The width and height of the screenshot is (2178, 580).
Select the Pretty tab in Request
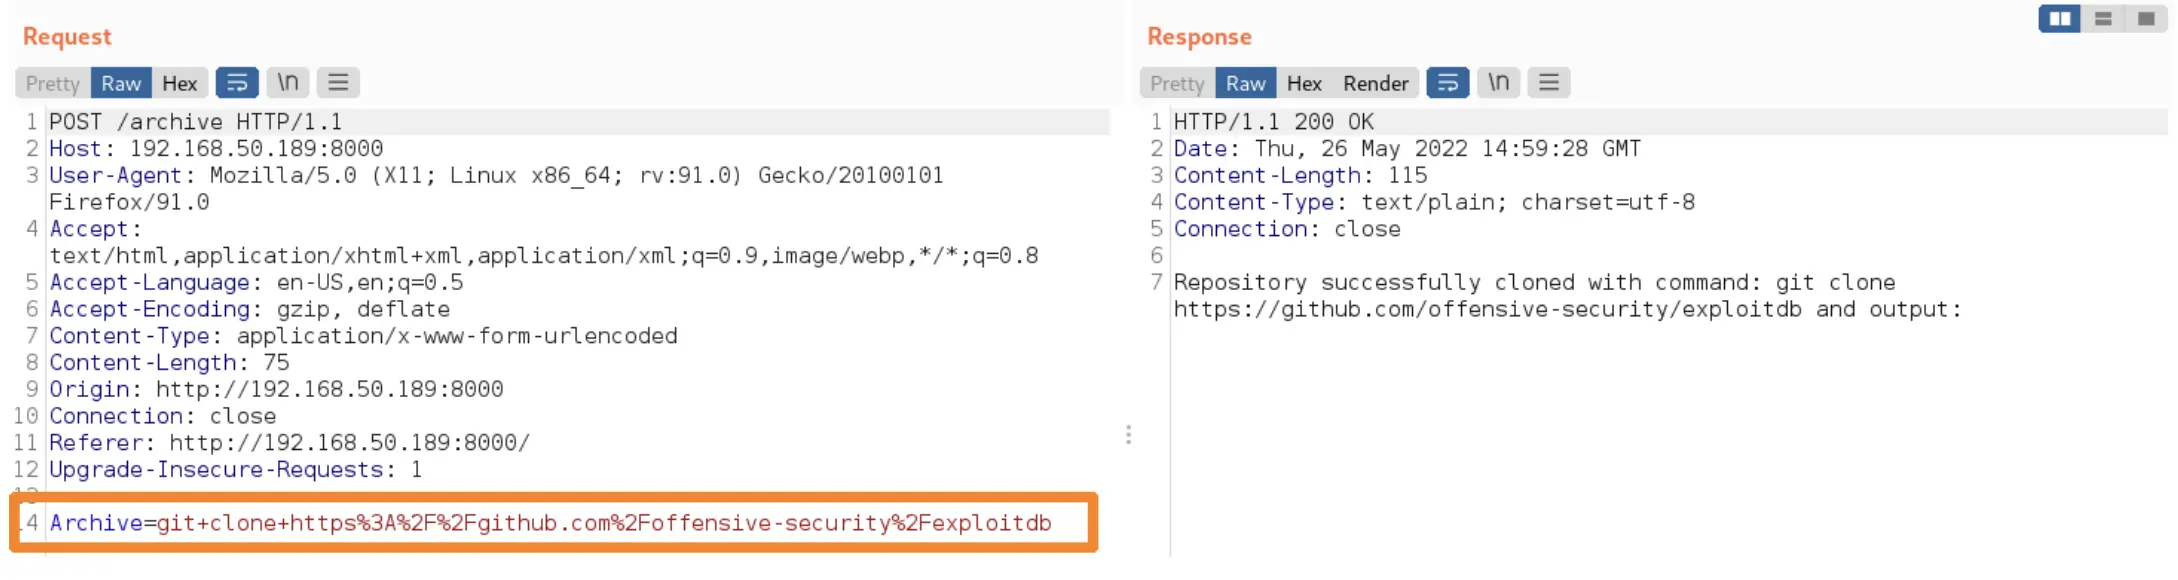[53, 83]
